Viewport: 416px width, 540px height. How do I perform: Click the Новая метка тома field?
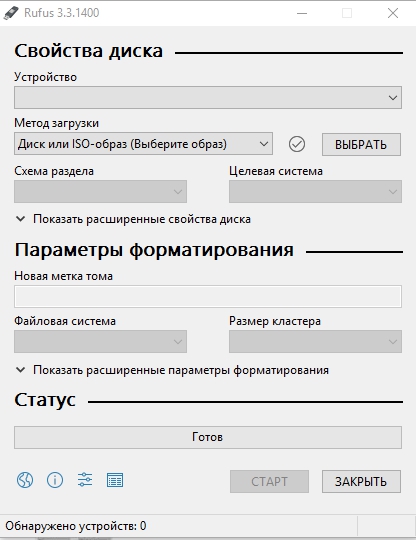208,296
